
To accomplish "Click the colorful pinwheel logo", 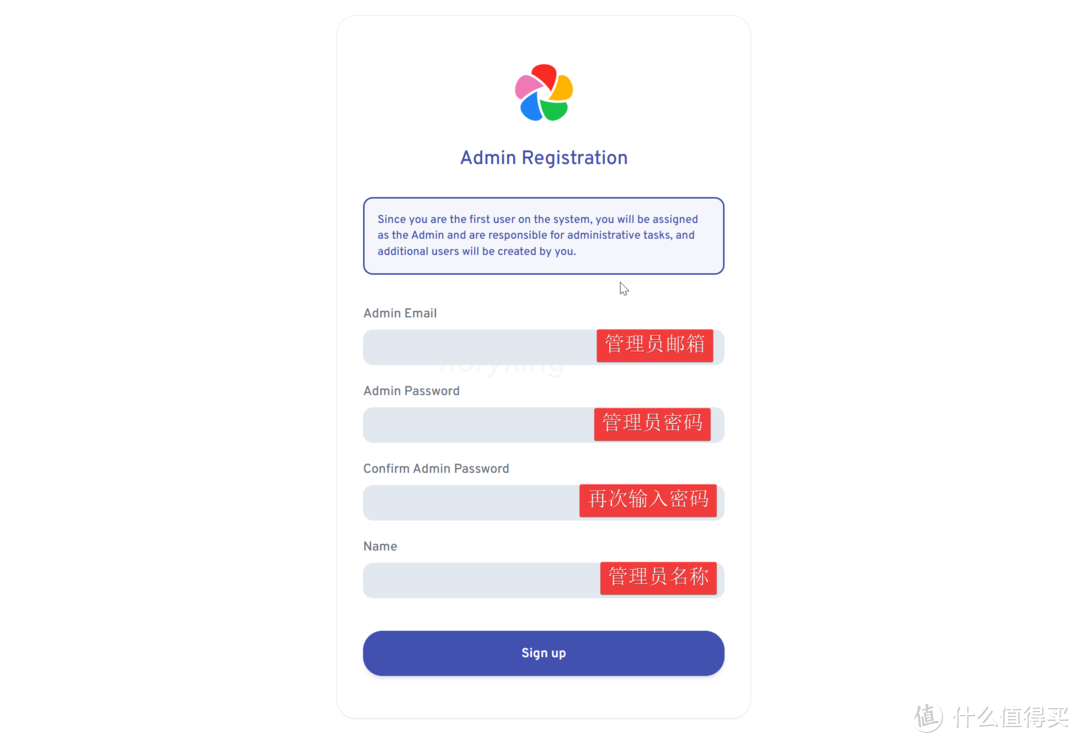I will [544, 93].
